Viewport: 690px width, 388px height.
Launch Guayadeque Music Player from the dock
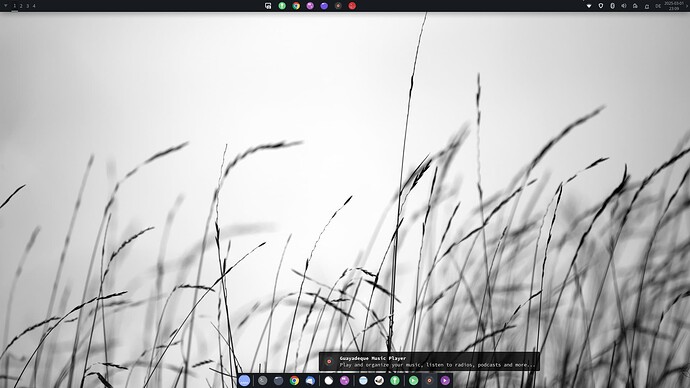pos(429,381)
